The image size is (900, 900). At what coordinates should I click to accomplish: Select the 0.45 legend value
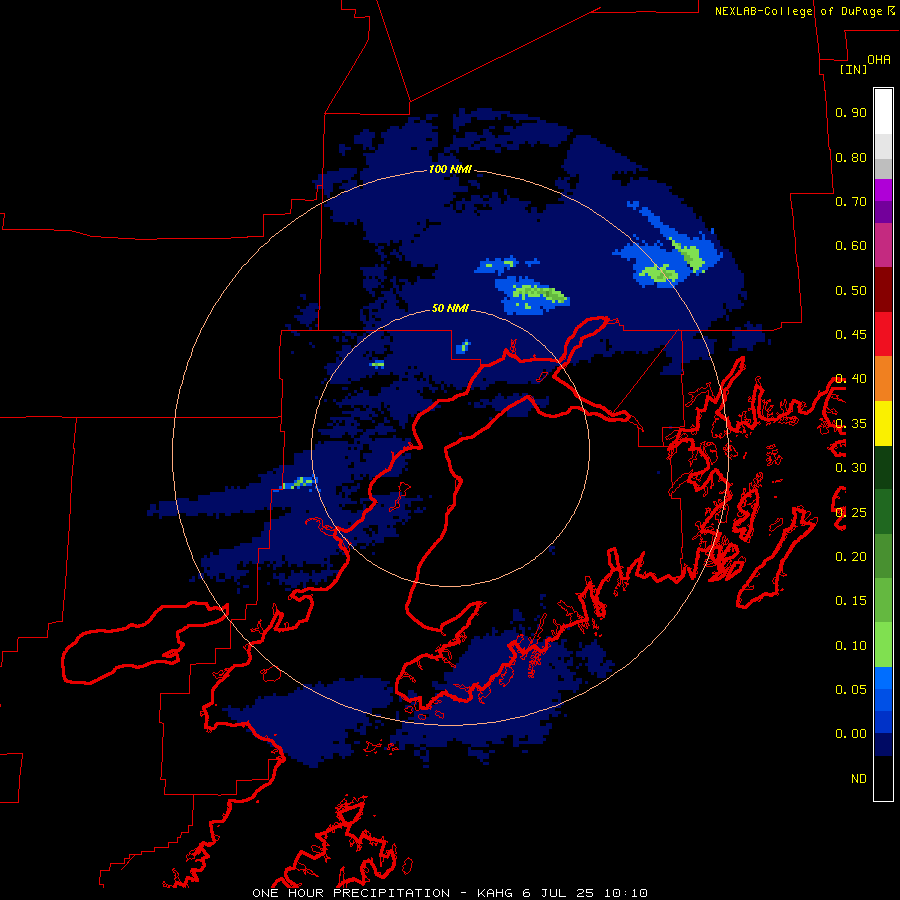click(x=851, y=335)
